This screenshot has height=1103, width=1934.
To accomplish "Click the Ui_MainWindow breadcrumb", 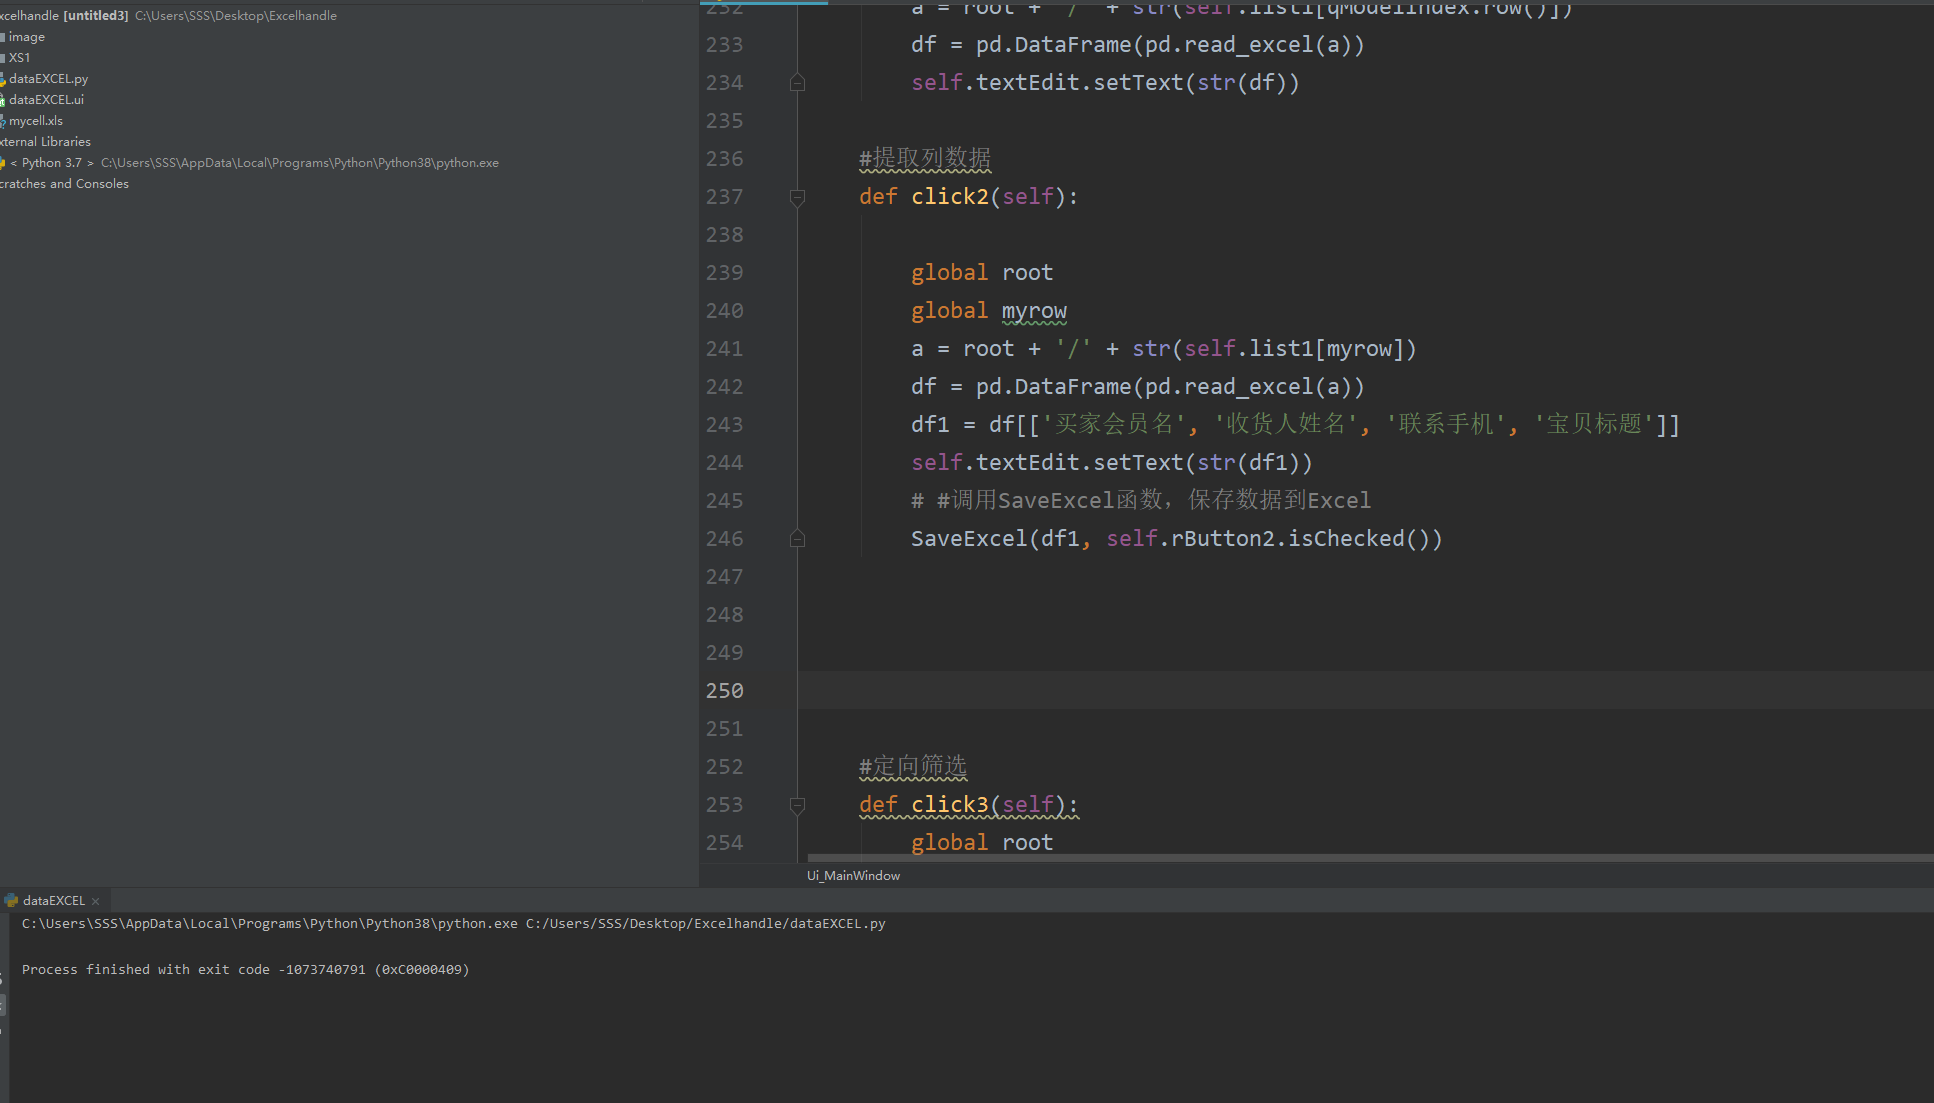I will [x=853, y=875].
